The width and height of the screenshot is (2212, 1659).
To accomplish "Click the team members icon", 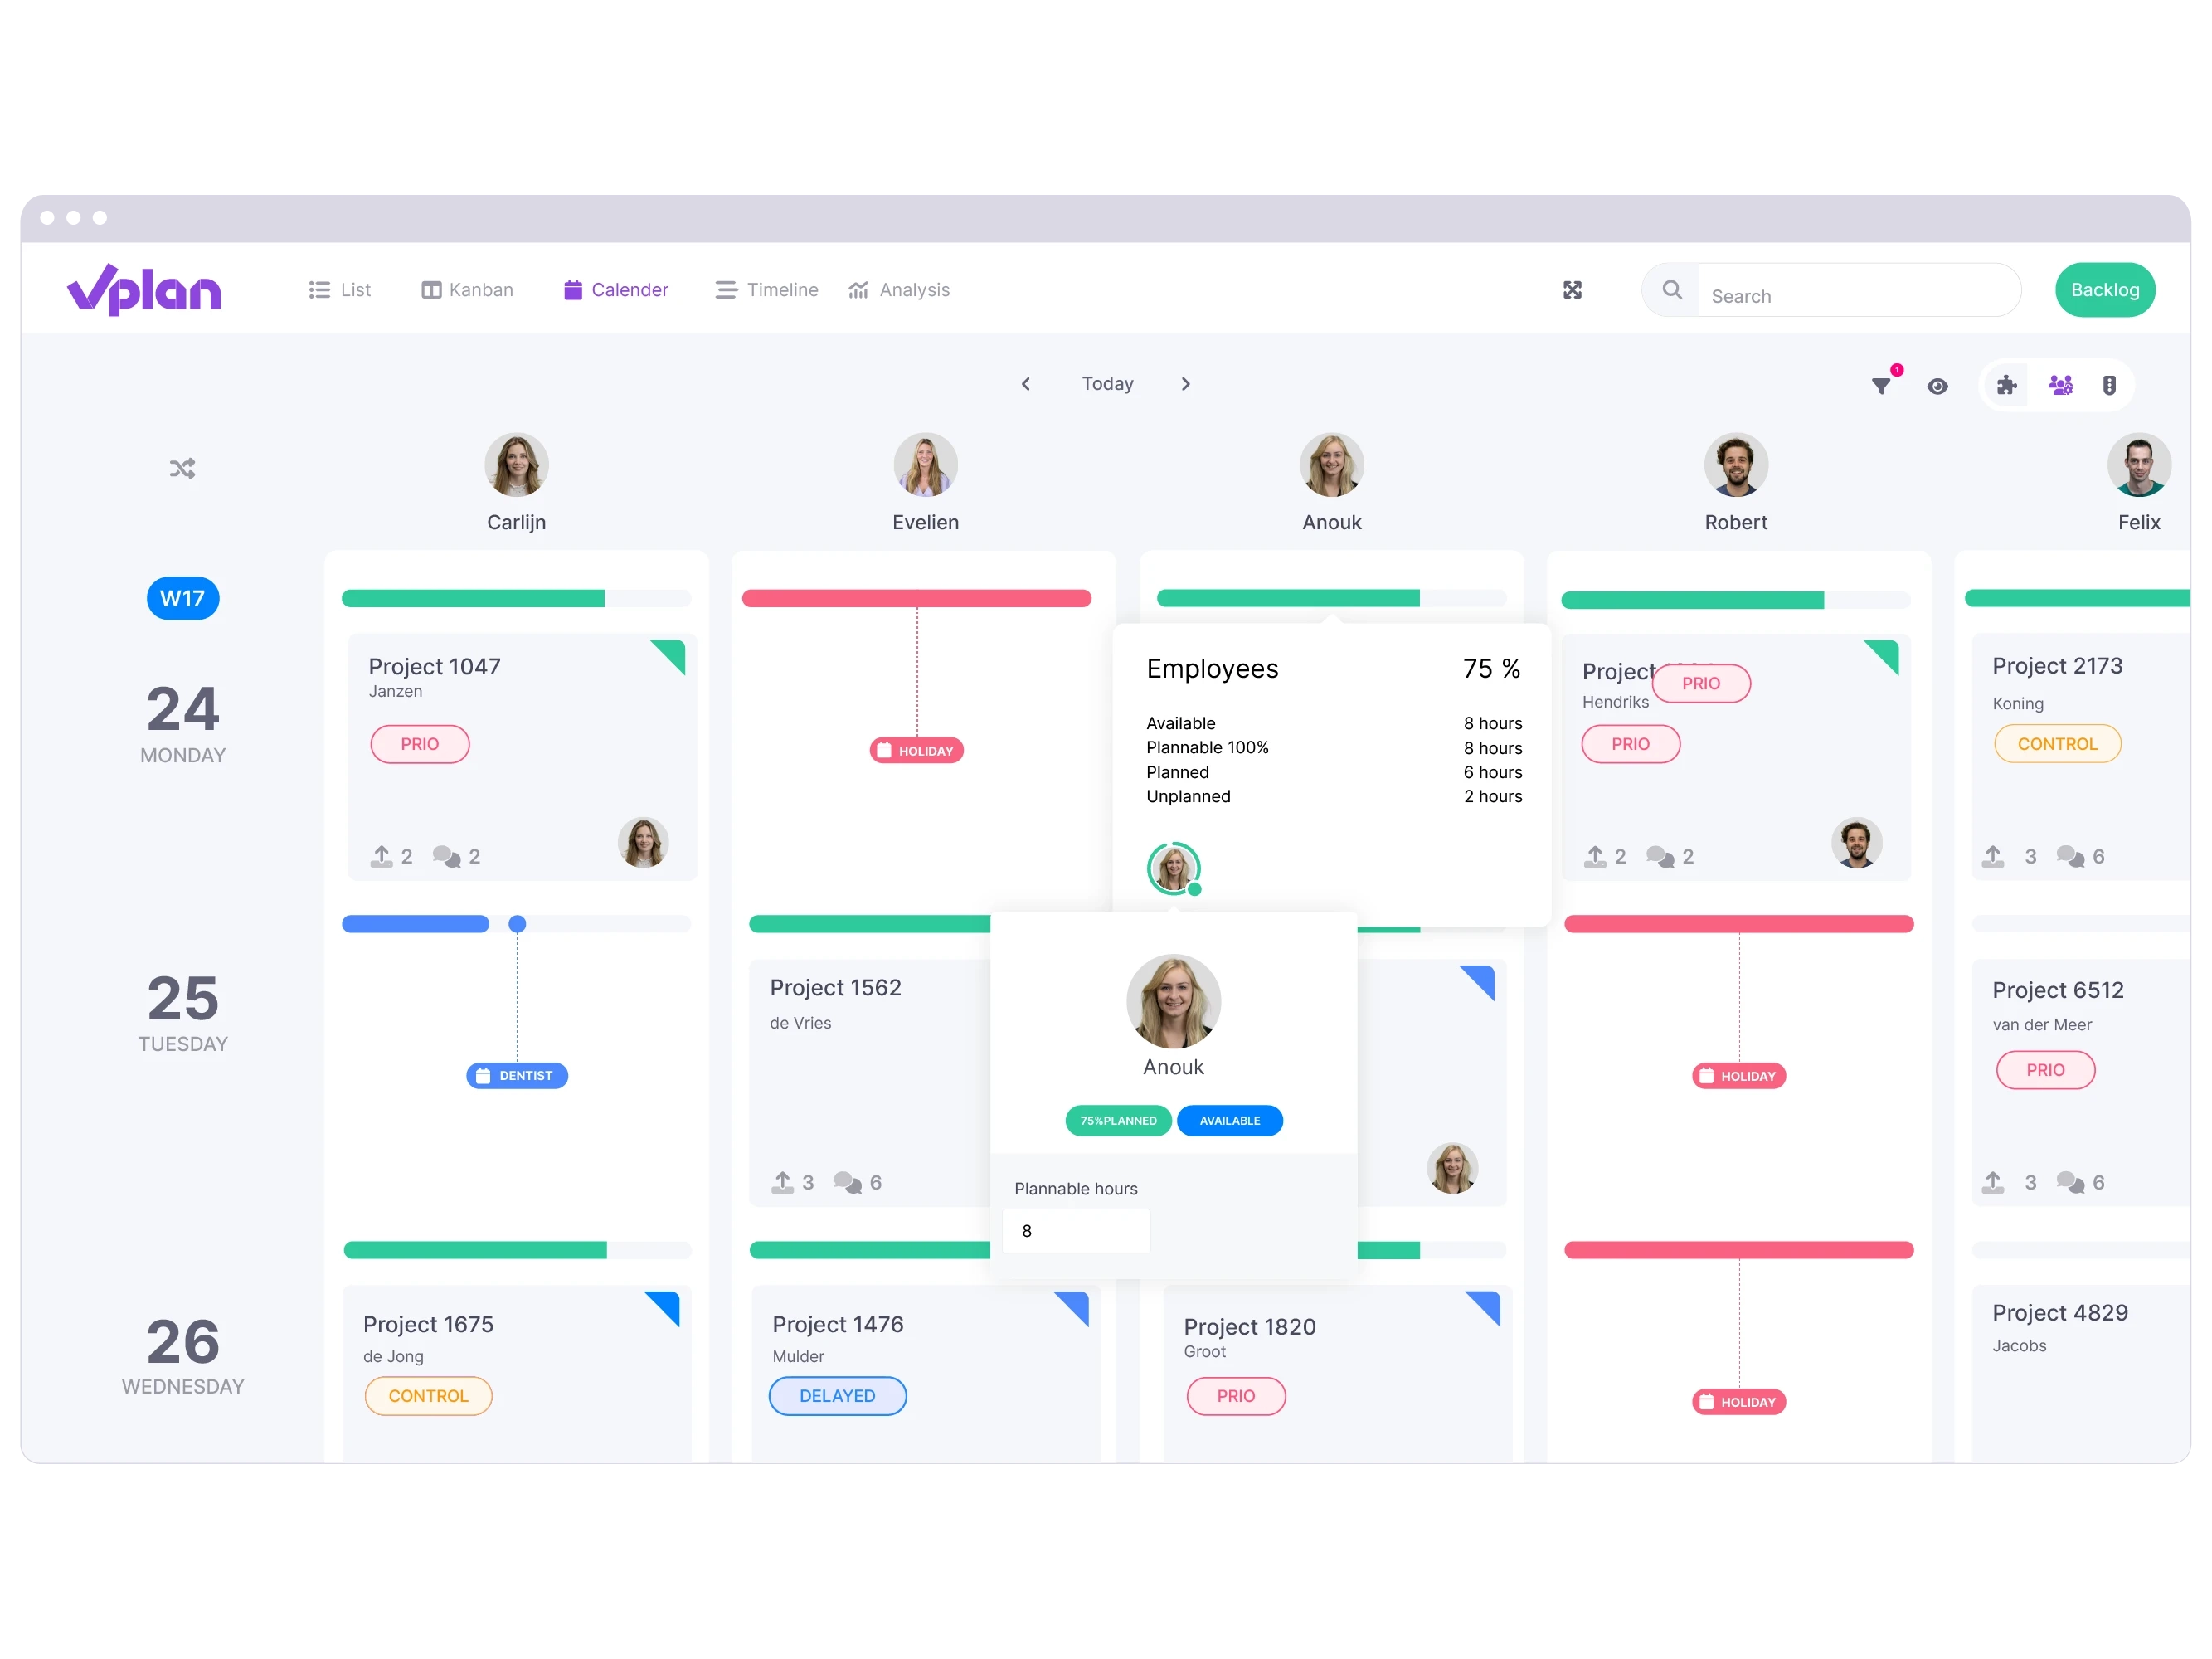I will point(2060,385).
